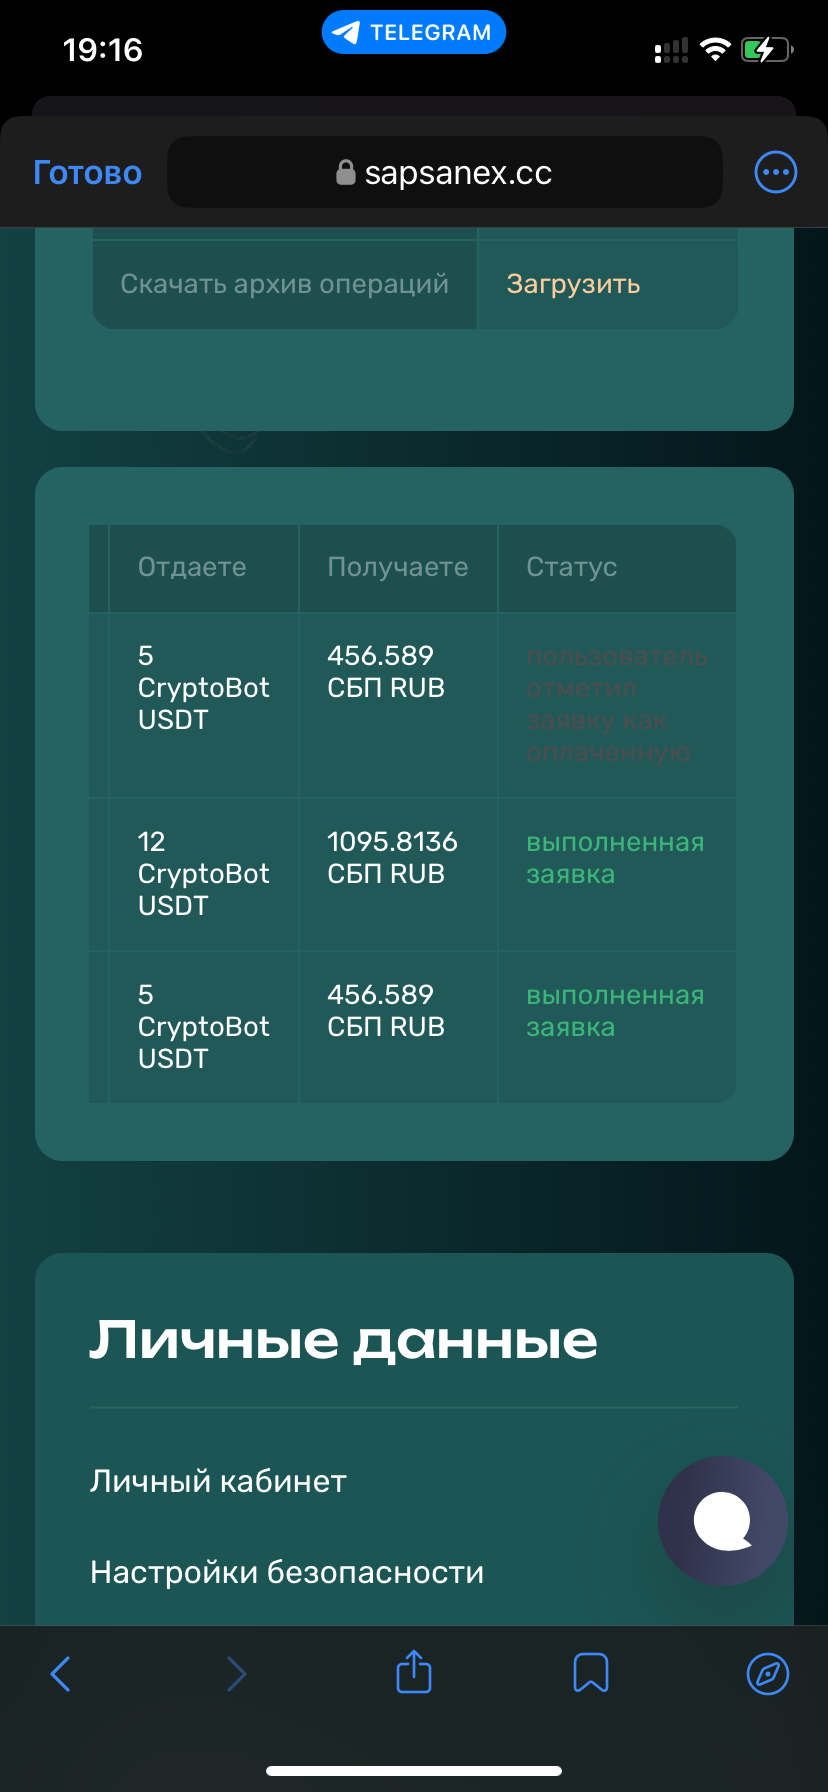Click the Загрузить download link
The width and height of the screenshot is (828, 1792).
click(x=573, y=284)
